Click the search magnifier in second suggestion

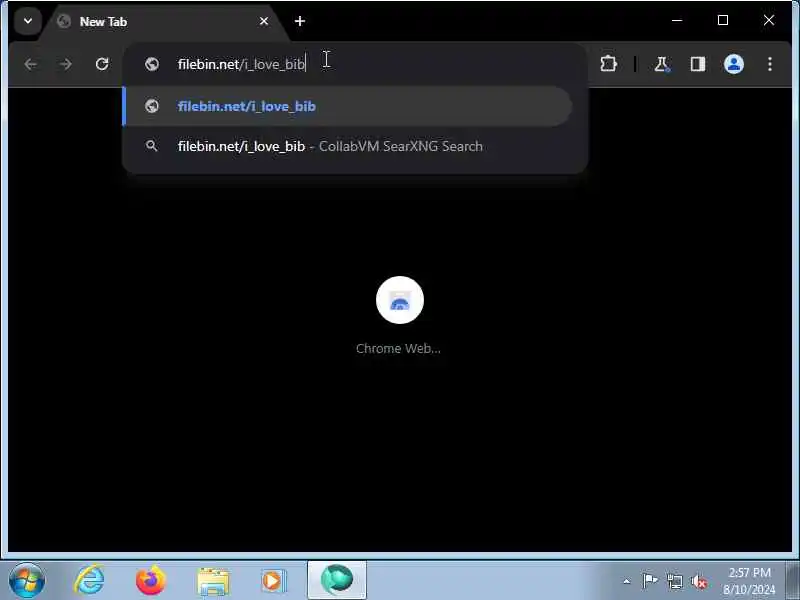pyautogui.click(x=152, y=146)
